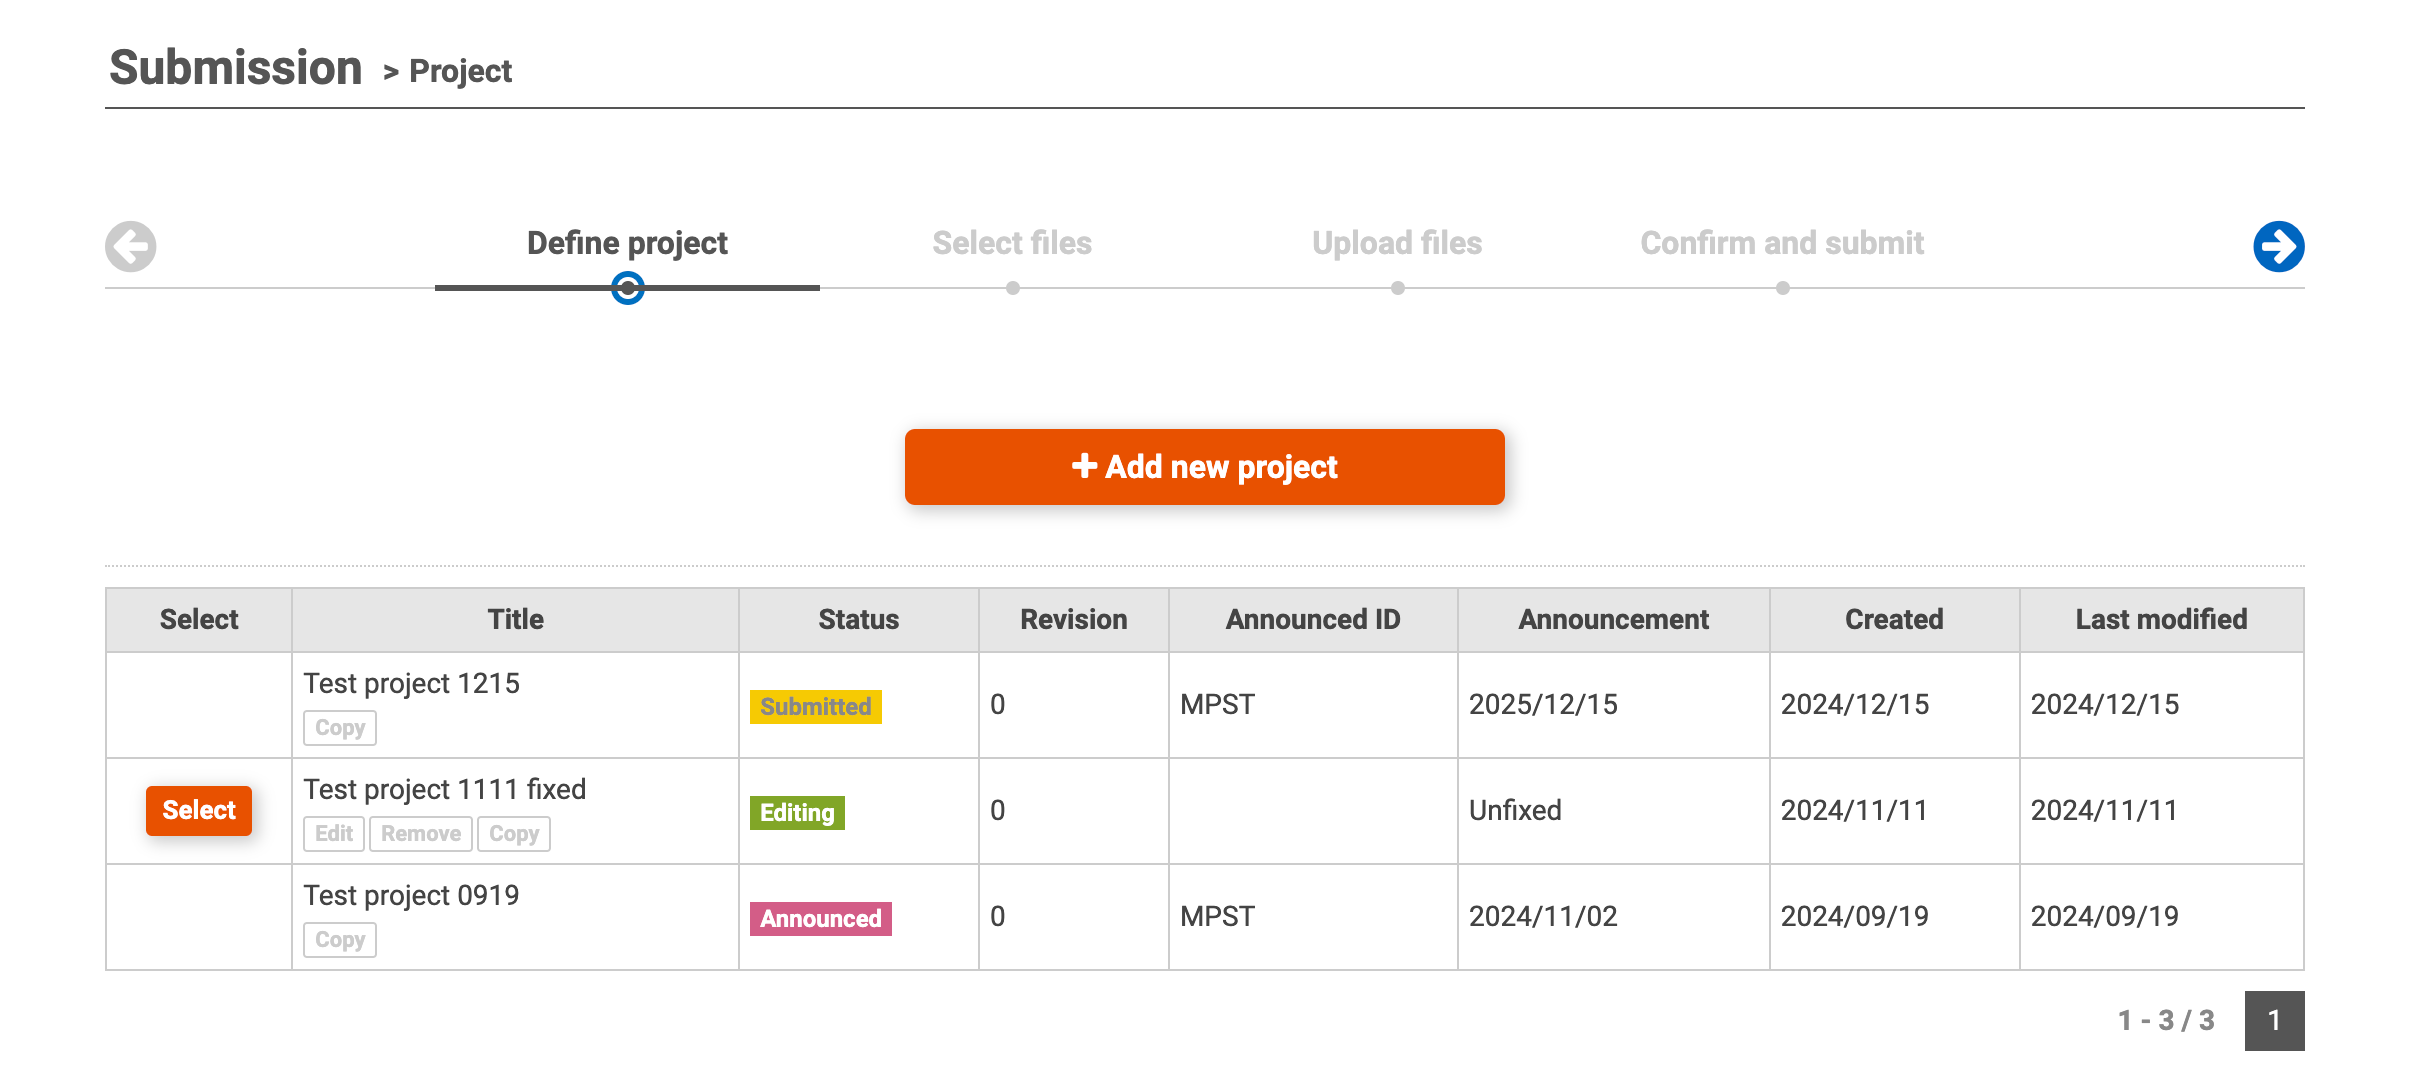Go to the Confirm and submit step
The height and width of the screenshot is (1080, 2410).
[1782, 243]
